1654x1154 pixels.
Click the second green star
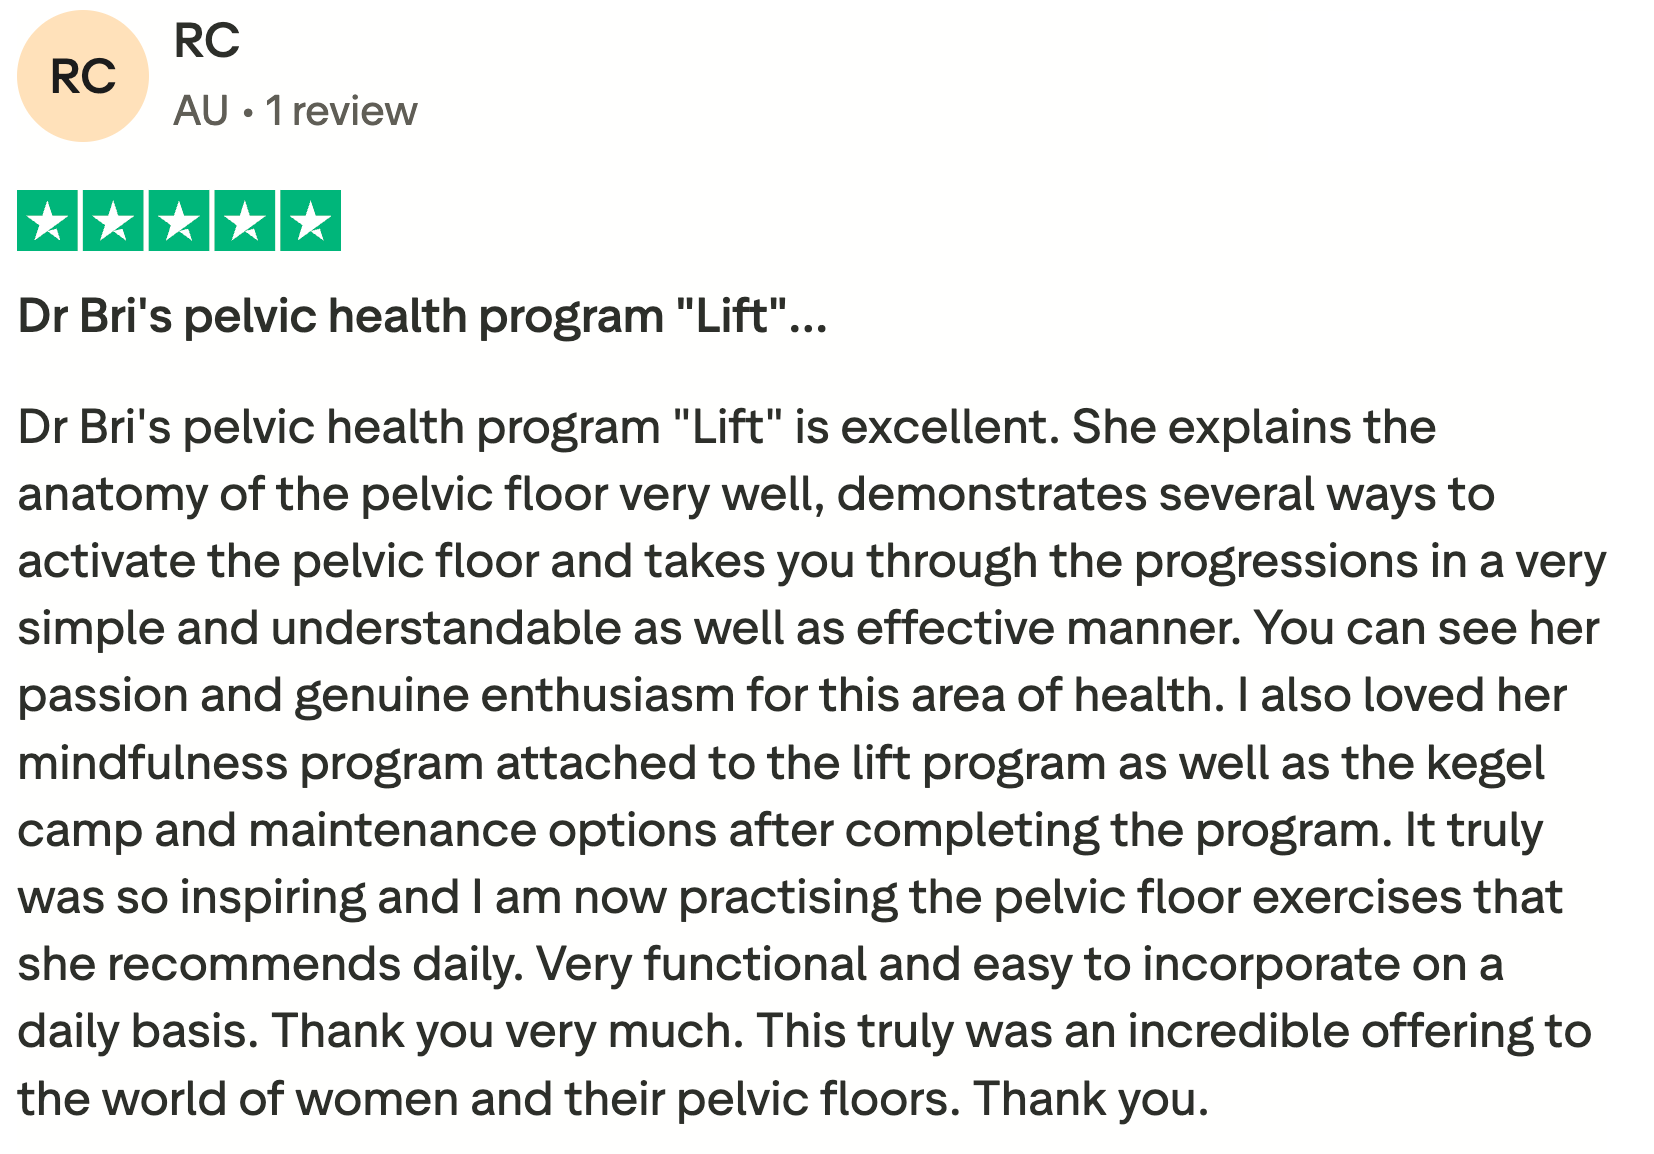113,220
